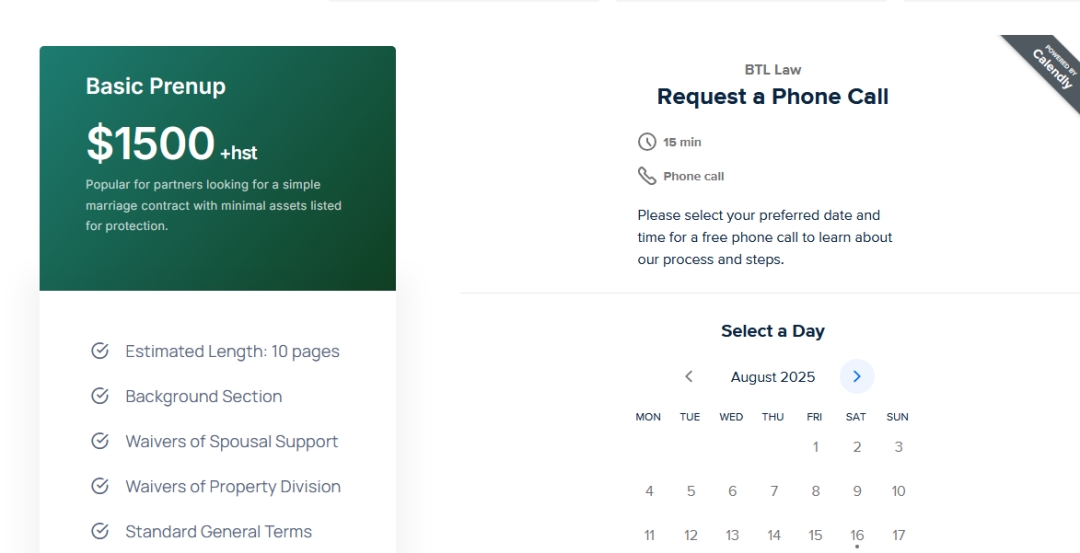Image resolution: width=1080 pixels, height=553 pixels.
Task: Click checkmark icon for Estimated Length
Action: [x=100, y=351]
